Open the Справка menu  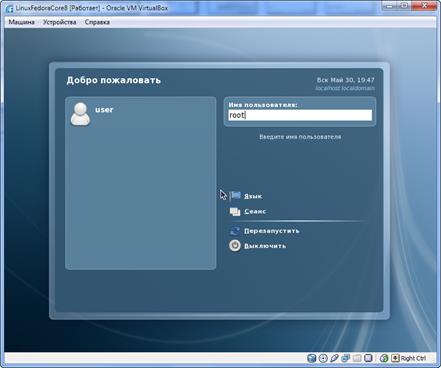(x=97, y=22)
